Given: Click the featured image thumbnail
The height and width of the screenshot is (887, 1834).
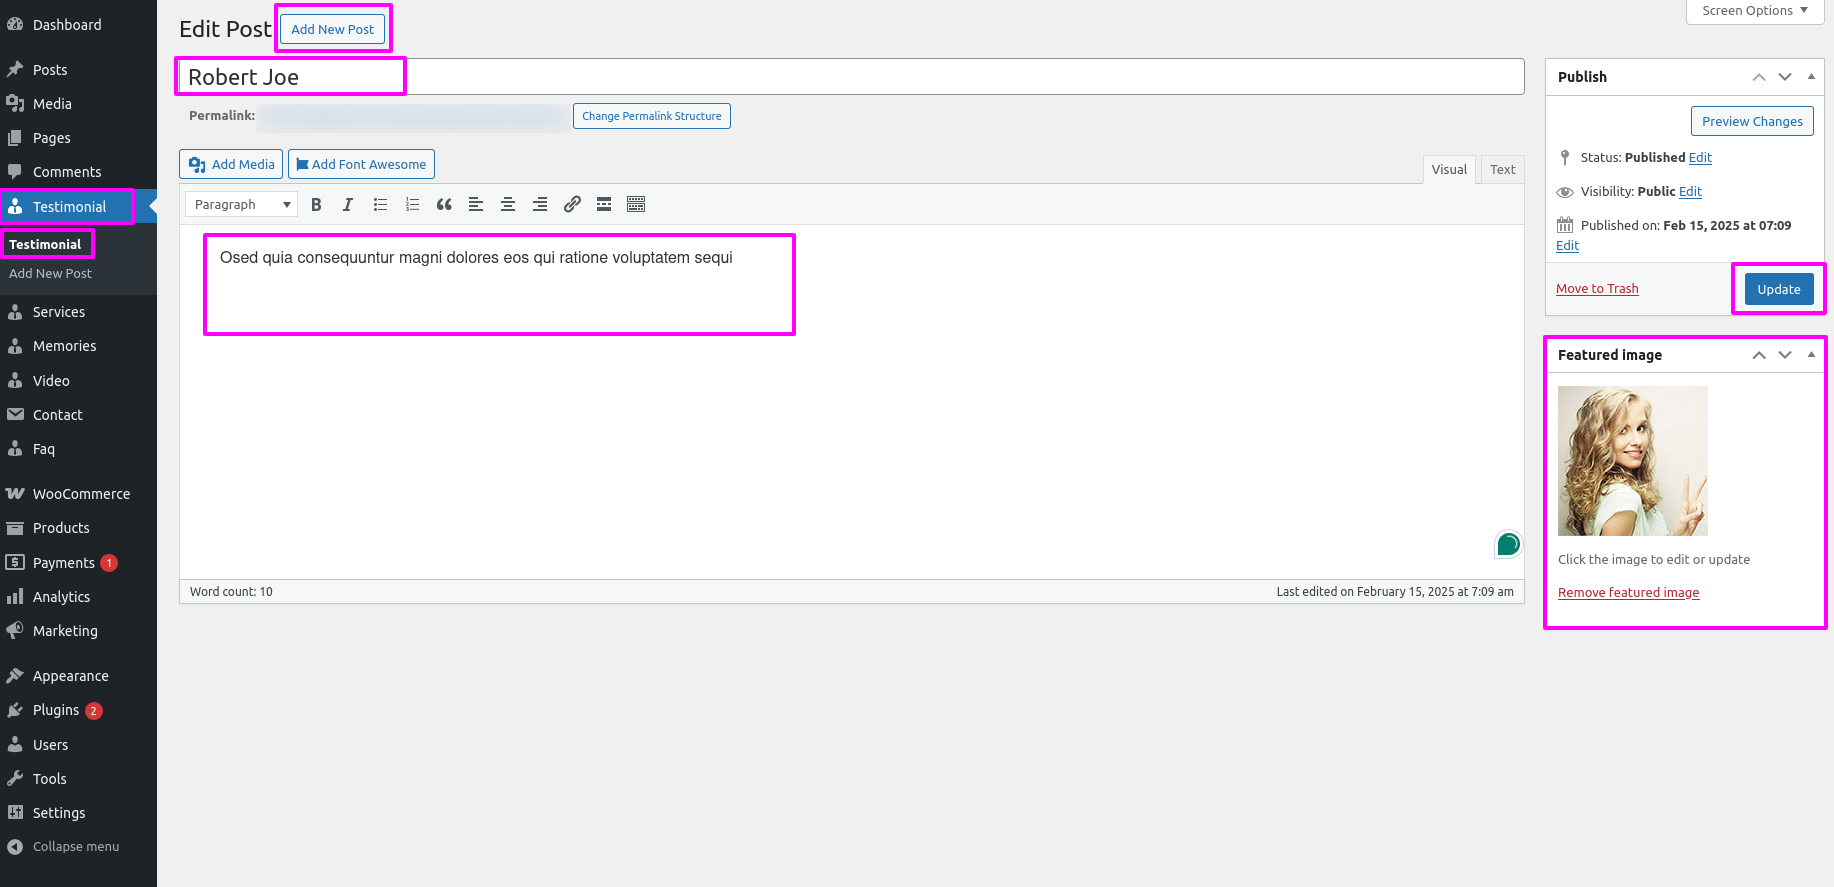Looking at the screenshot, I should [x=1632, y=461].
